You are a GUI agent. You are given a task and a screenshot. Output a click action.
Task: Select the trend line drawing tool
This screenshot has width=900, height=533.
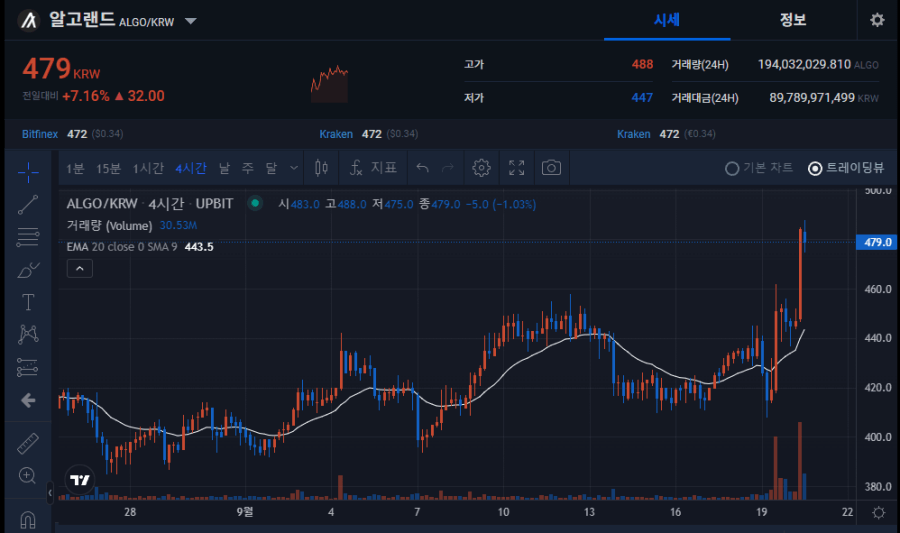pyautogui.click(x=28, y=205)
